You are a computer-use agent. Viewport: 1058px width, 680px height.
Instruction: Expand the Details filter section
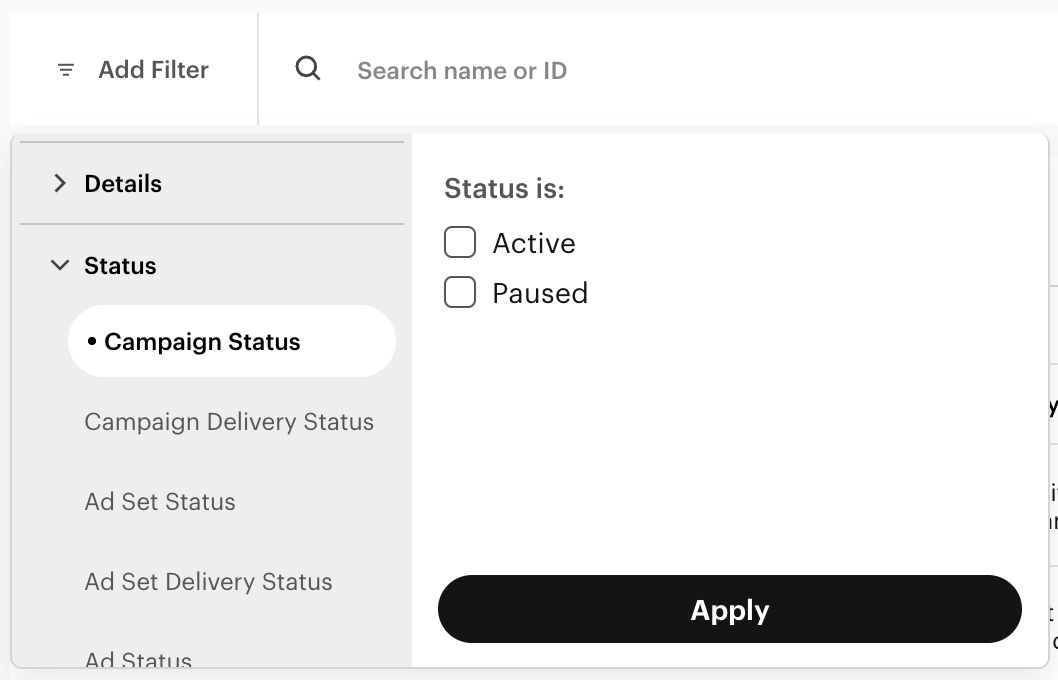pyautogui.click(x=60, y=183)
